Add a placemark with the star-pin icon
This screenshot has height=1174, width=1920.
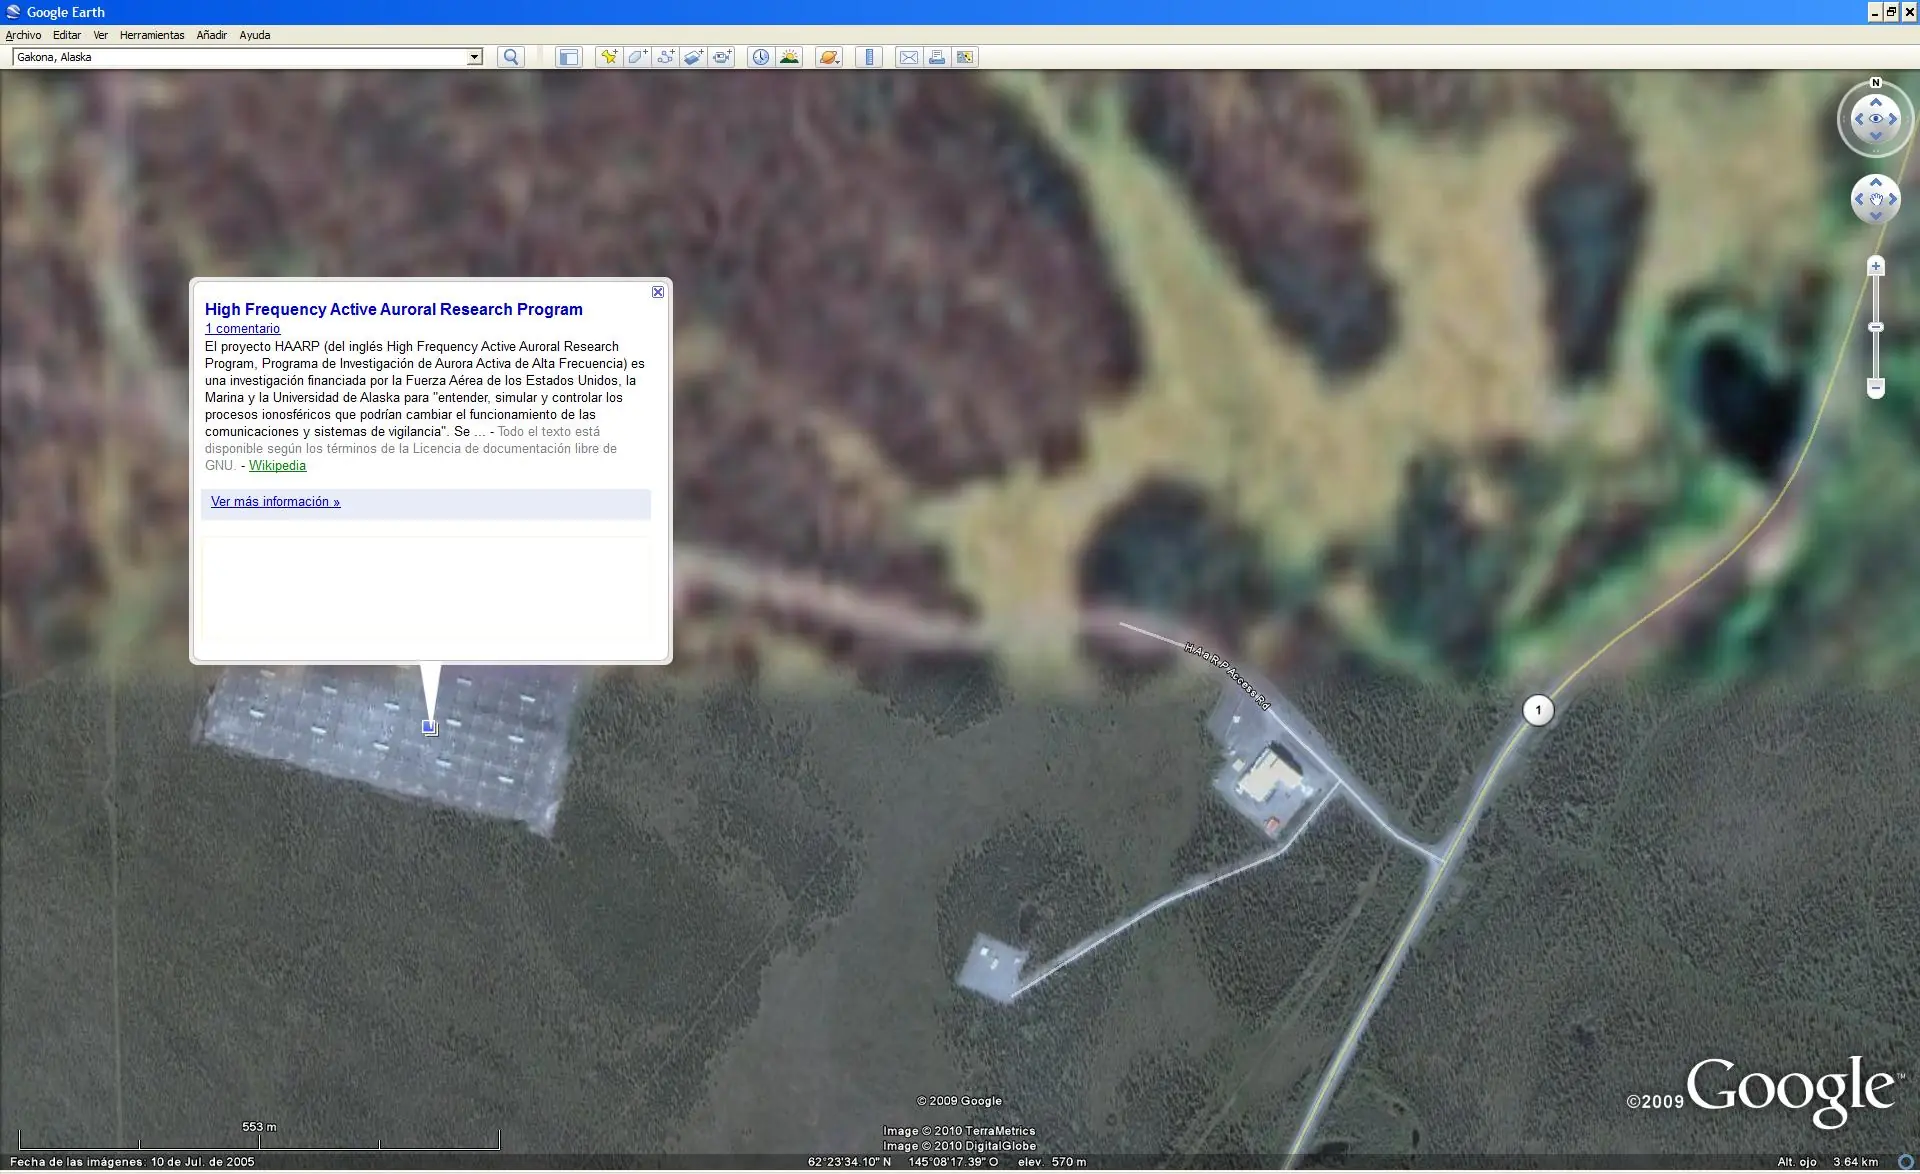click(608, 57)
